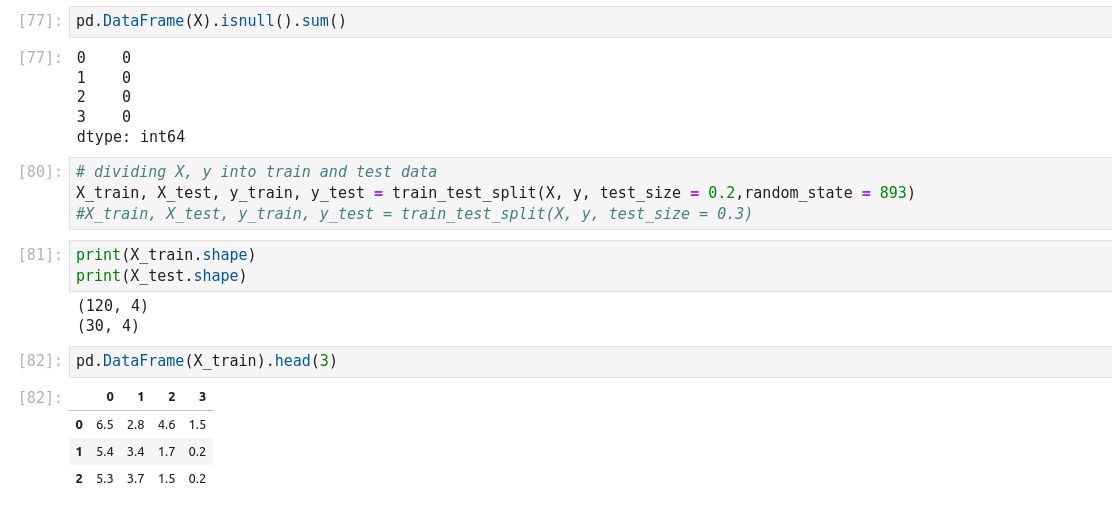Screen dimensions: 1112x515
Task: Click the 6.5 value in the table
Action: click(105, 425)
